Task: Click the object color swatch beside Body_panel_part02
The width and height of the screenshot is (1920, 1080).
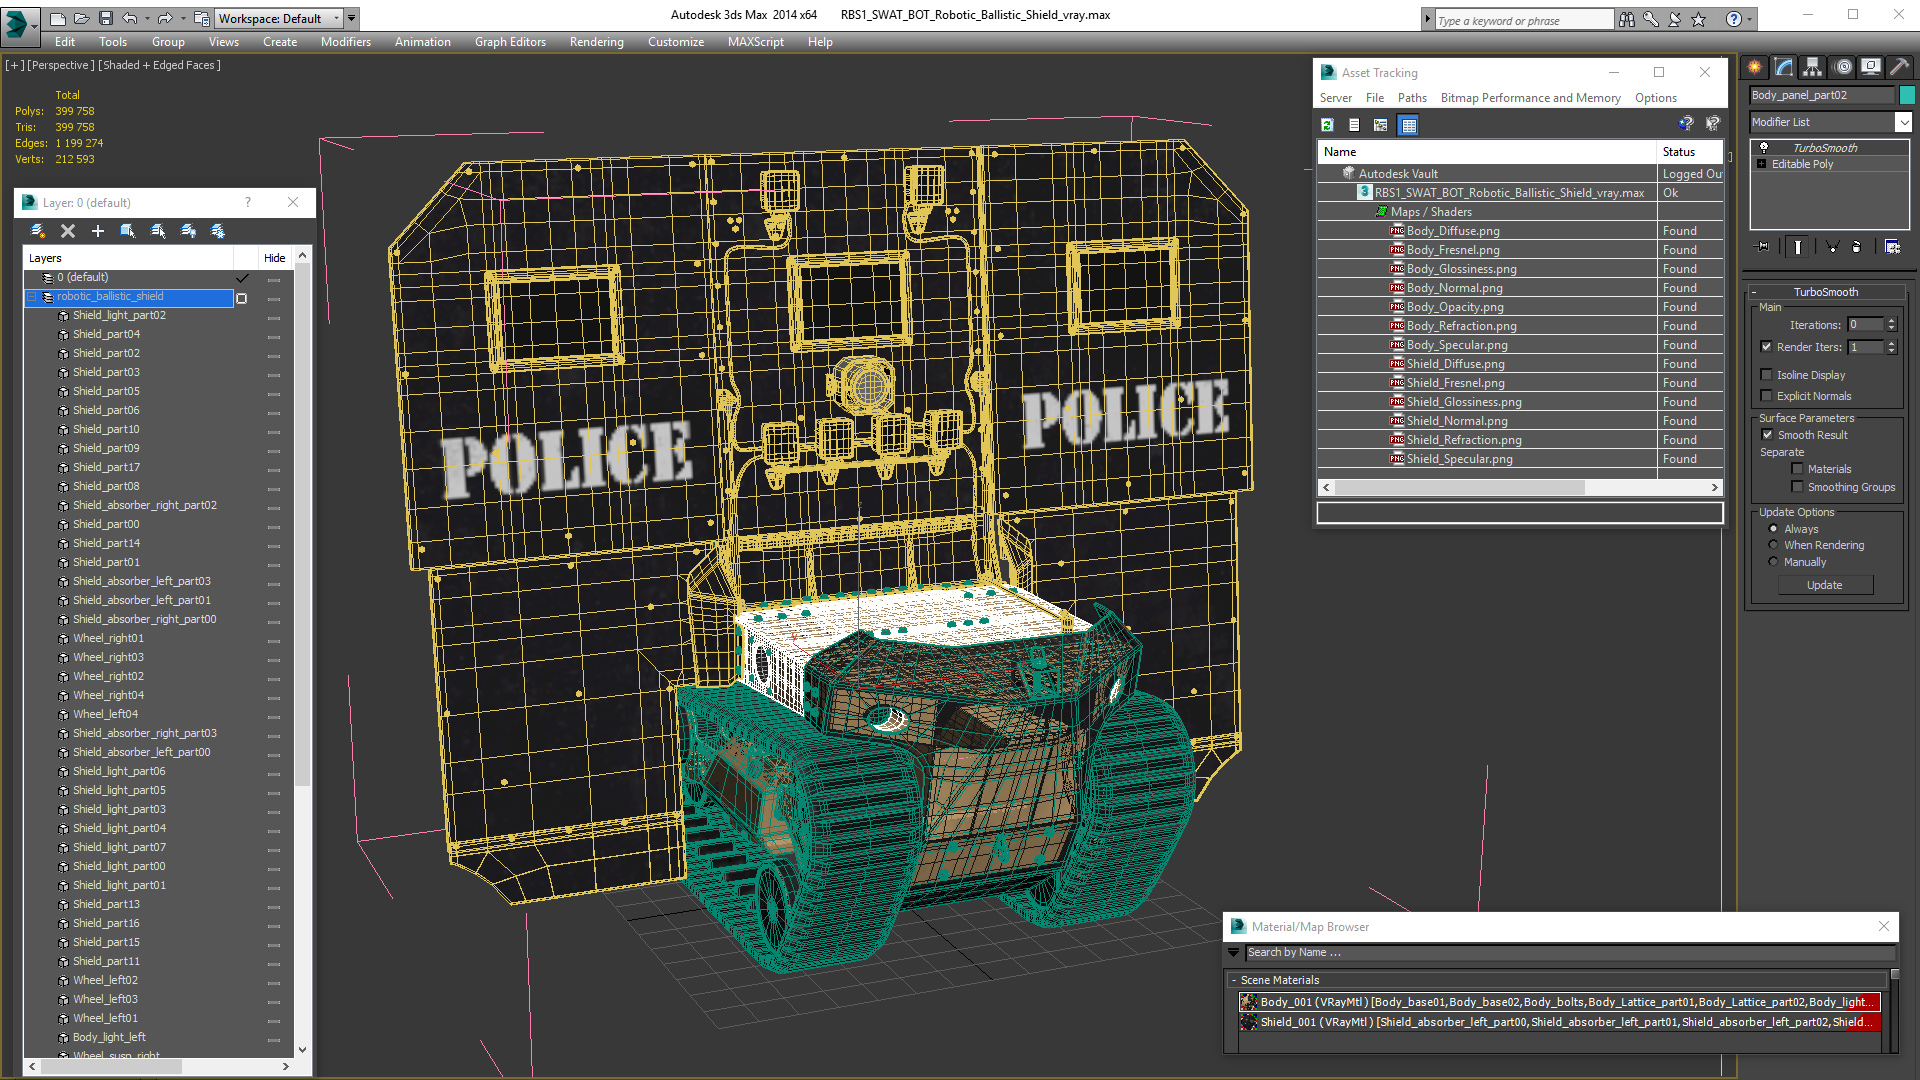Action: [x=1907, y=95]
